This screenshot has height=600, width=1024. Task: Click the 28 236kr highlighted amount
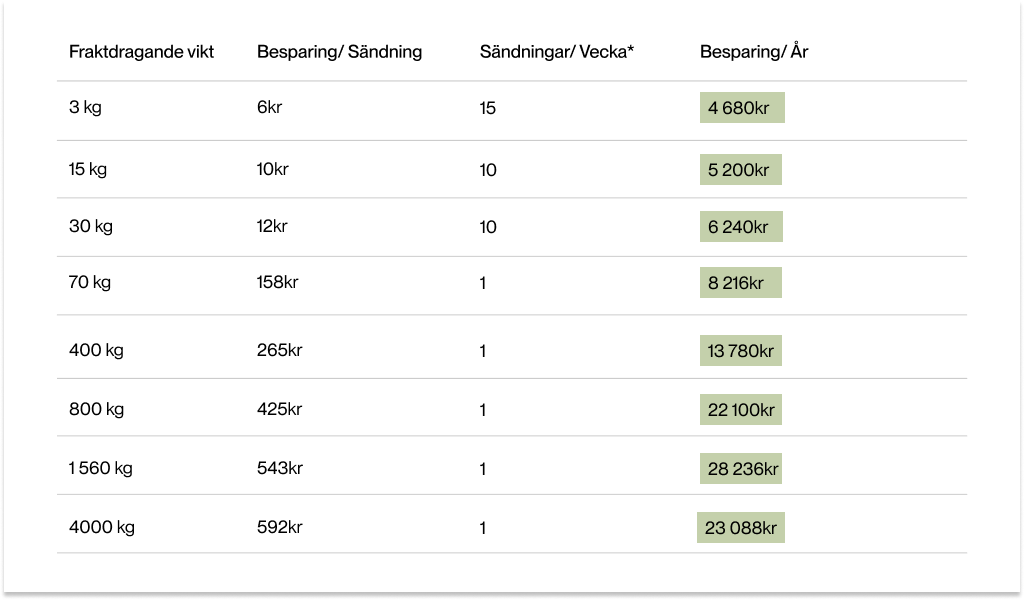(x=741, y=469)
